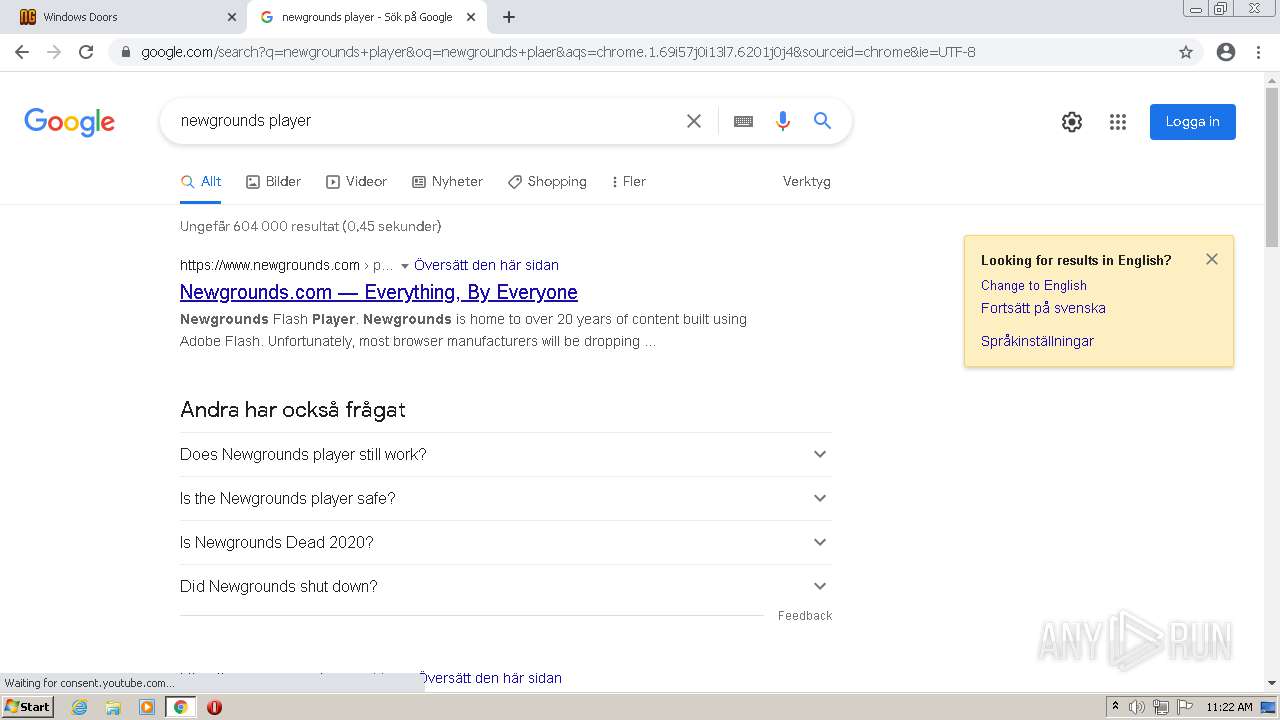Close the Windows Doors tab
This screenshot has width=1280, height=720.
coord(232,17)
